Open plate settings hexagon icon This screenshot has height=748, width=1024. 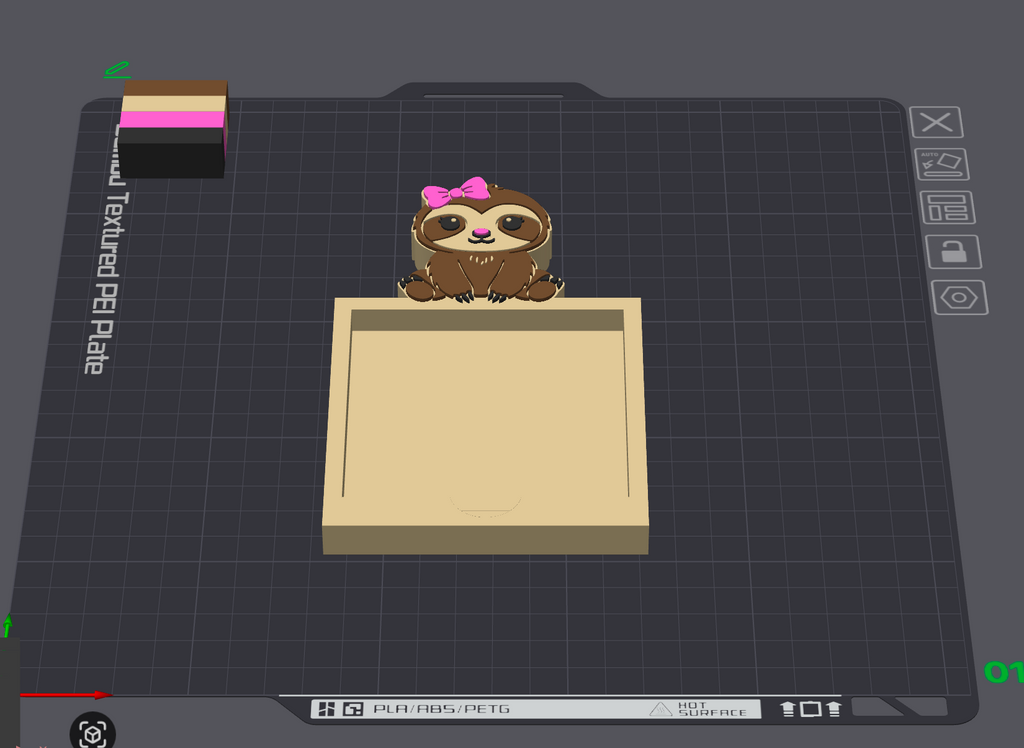coord(960,298)
